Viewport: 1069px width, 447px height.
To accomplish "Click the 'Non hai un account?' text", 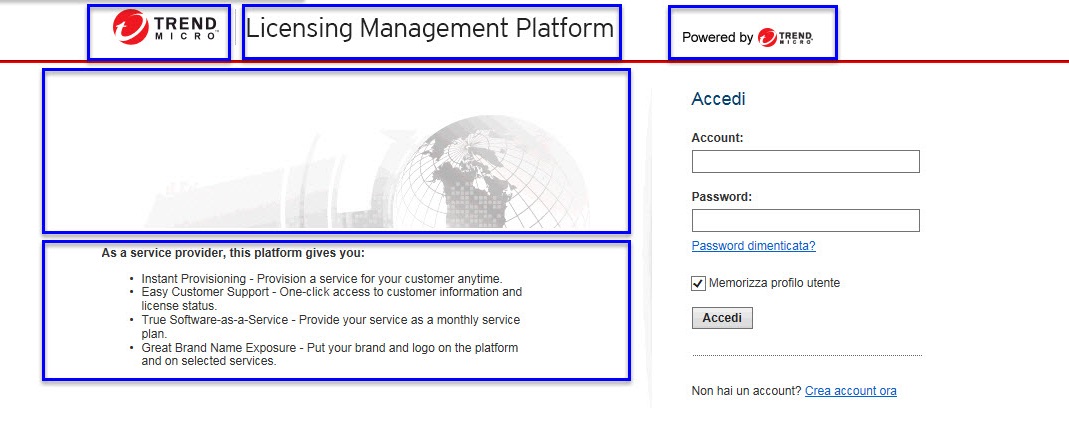I will coord(746,391).
